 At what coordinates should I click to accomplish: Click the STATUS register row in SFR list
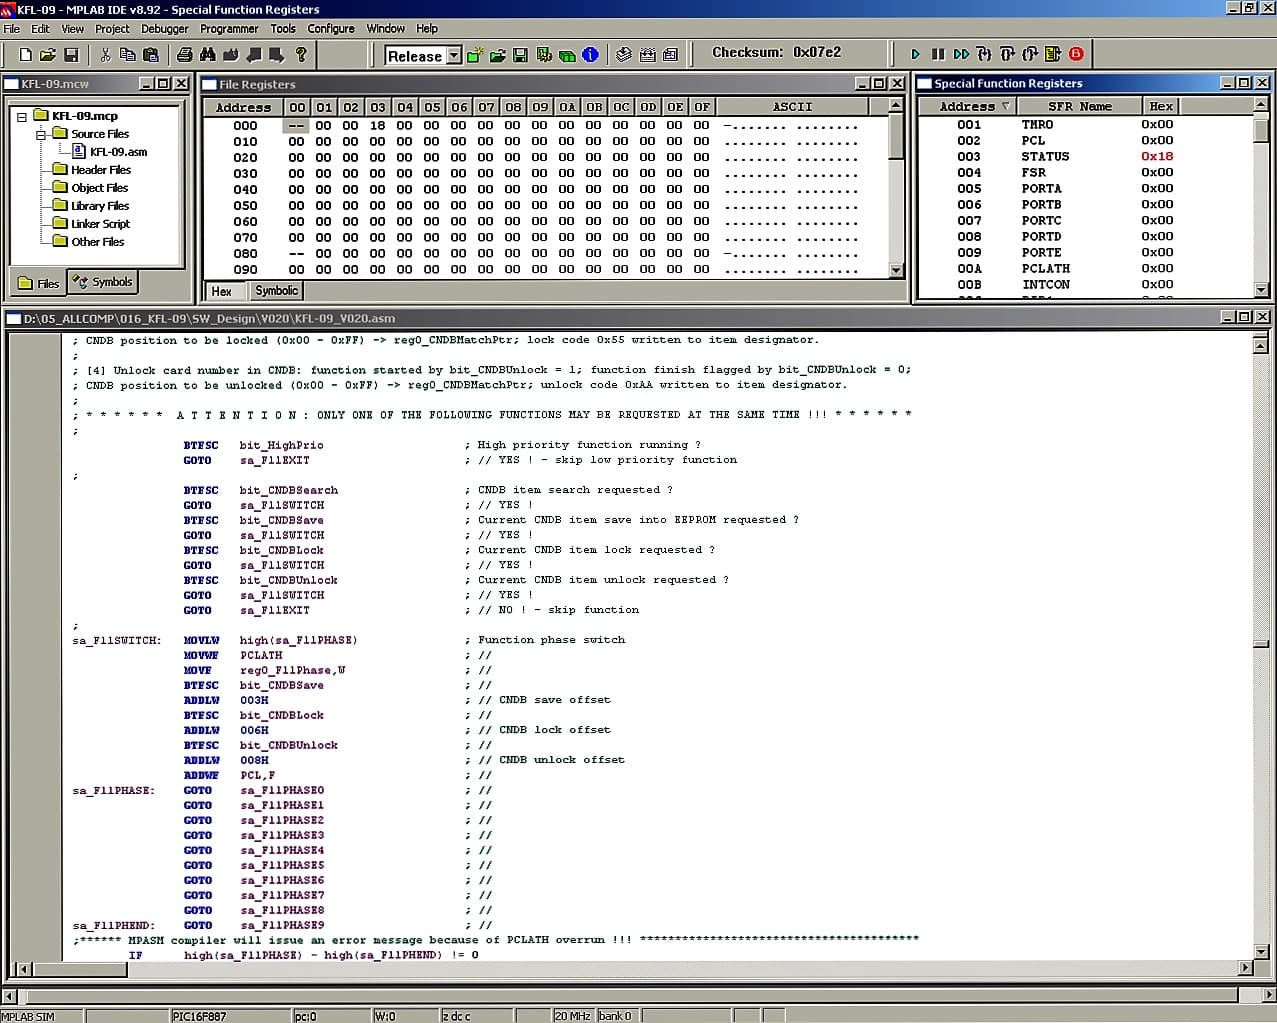pos(1085,157)
